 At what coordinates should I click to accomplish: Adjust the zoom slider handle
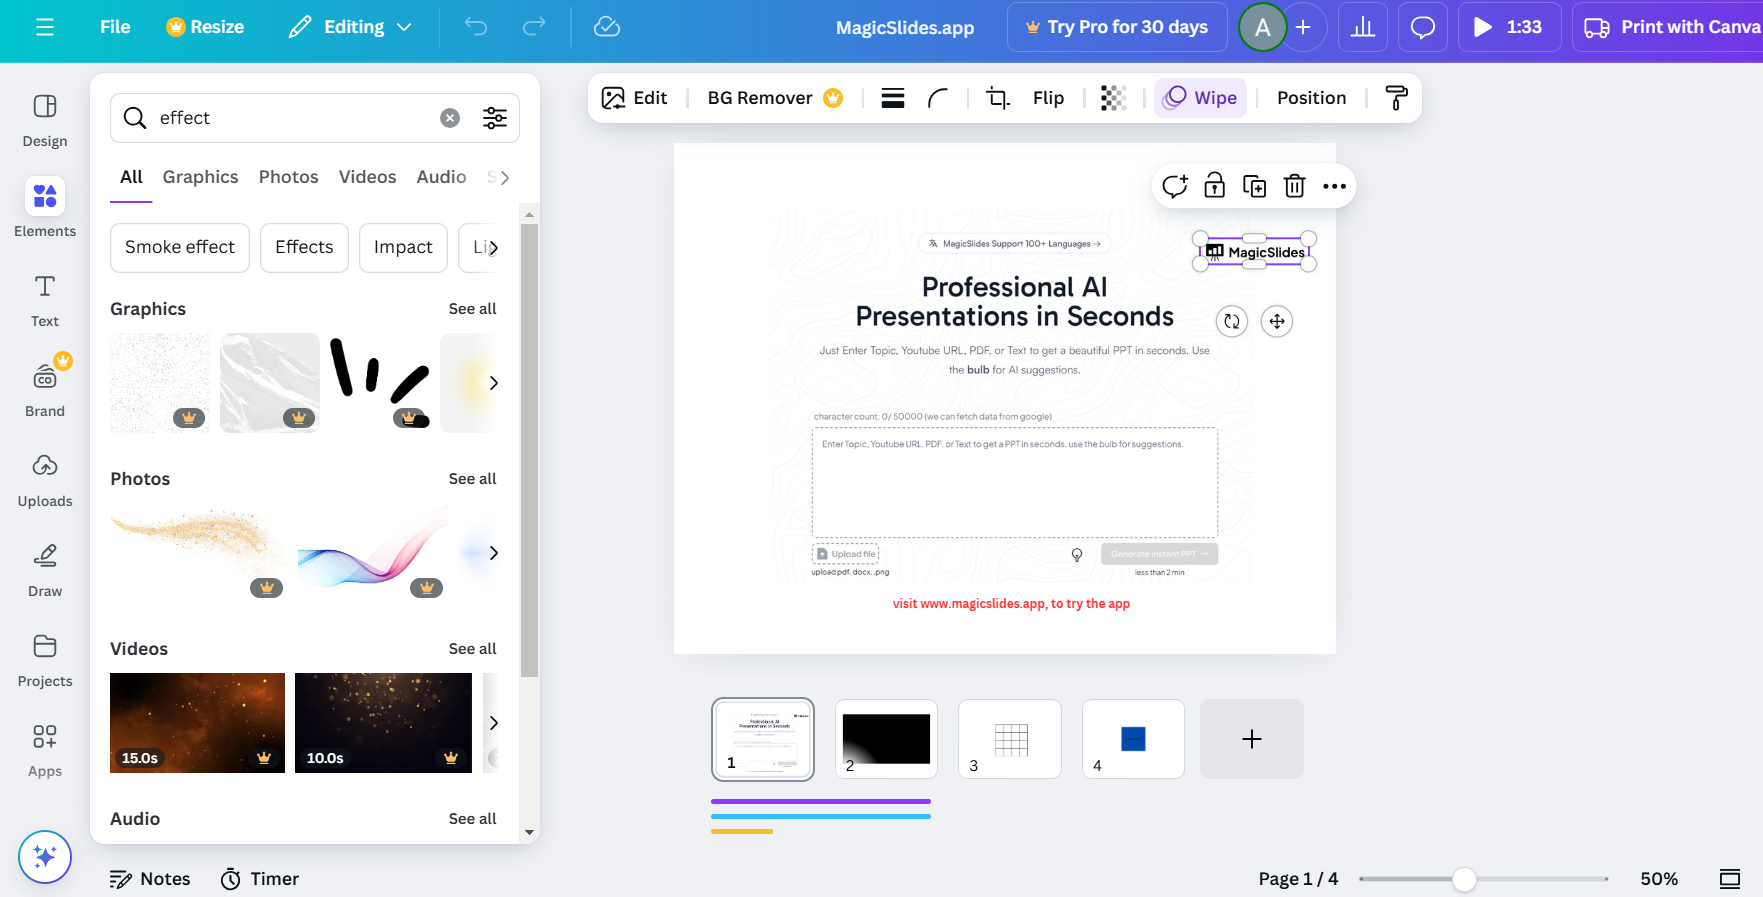click(1464, 879)
